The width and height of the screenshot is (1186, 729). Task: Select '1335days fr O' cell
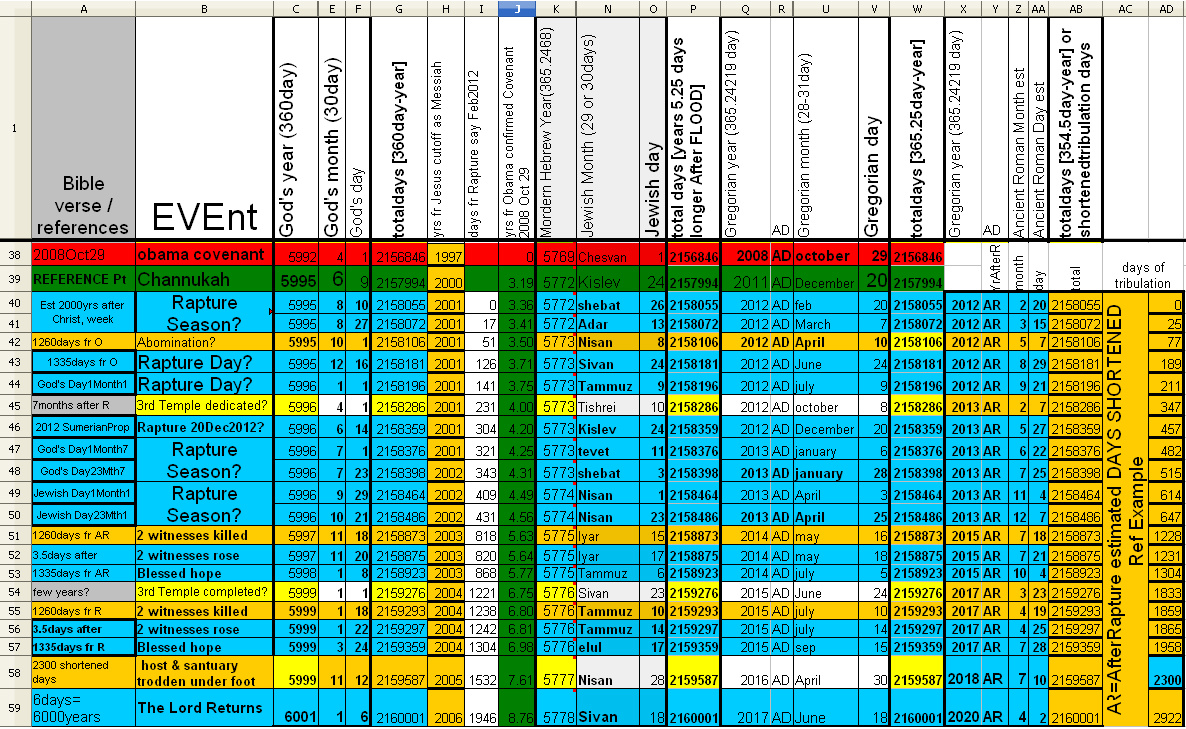(83, 362)
